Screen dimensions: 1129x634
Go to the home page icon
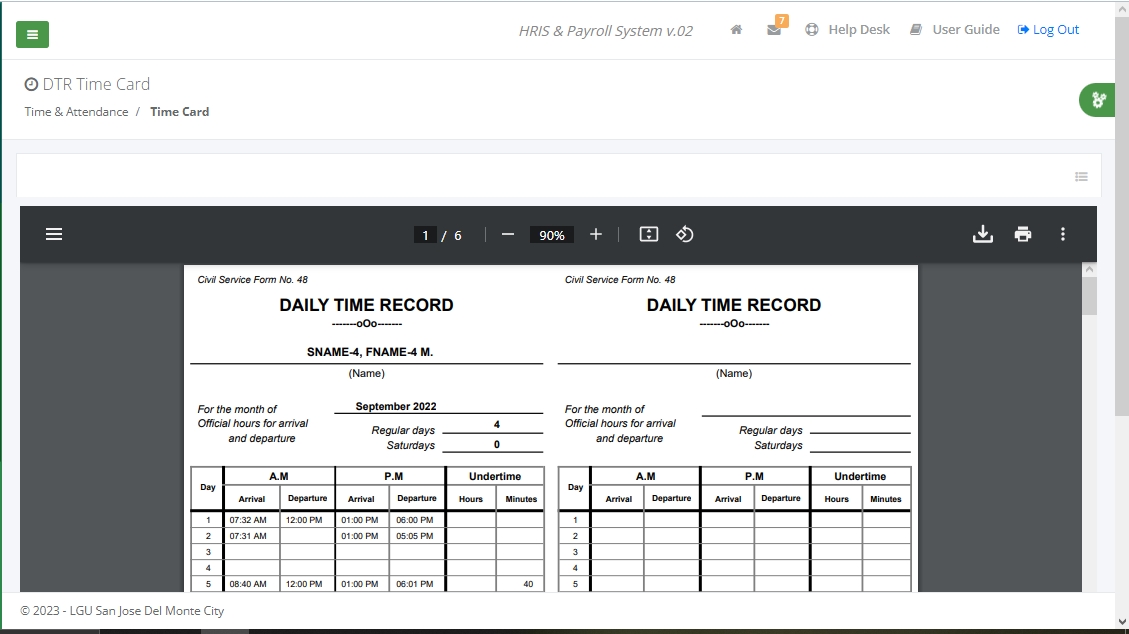(736, 30)
